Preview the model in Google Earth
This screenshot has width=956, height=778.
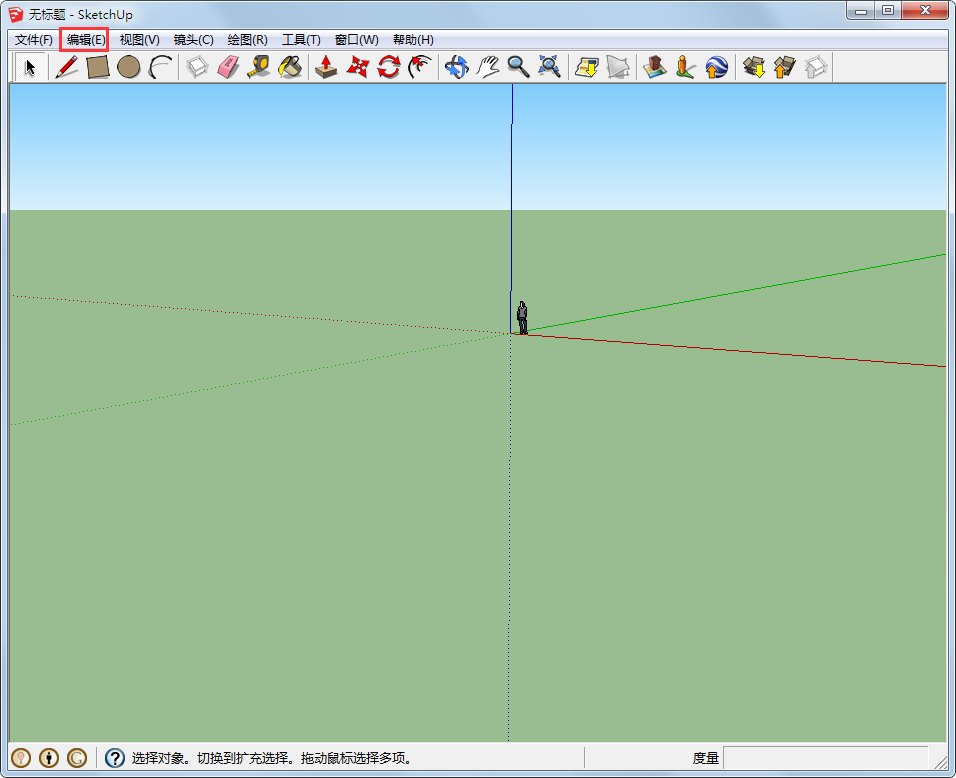click(x=716, y=67)
